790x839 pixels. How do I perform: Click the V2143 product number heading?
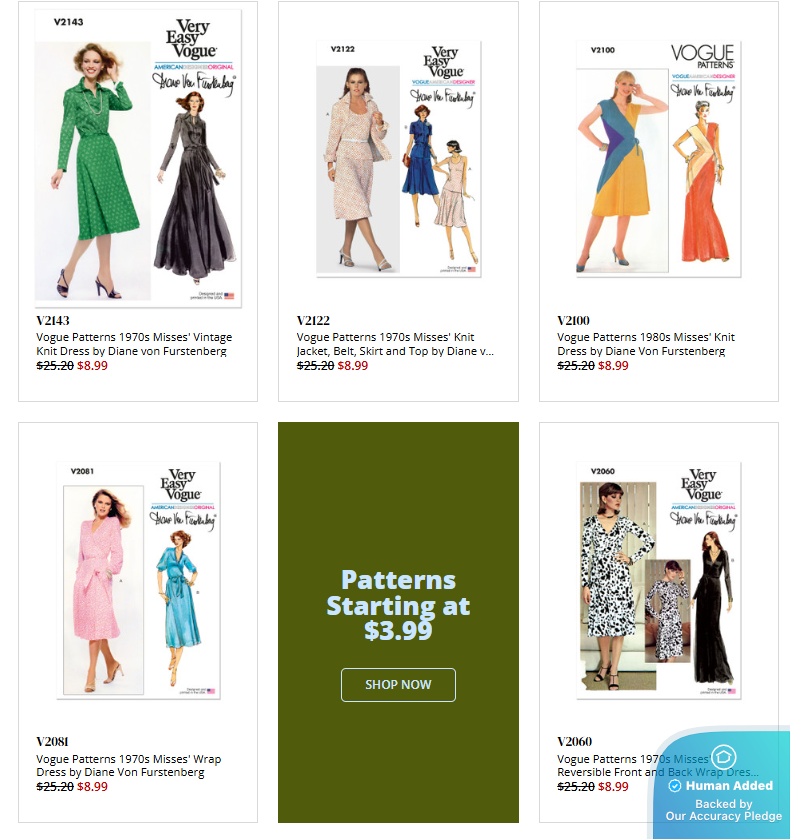point(53,321)
